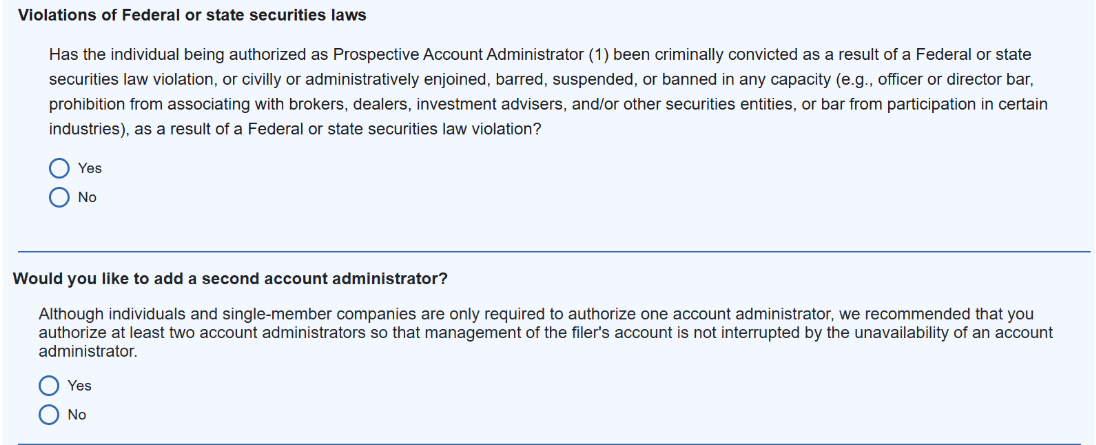
Task: Click the bottom divider line under second administrator section
Action: tap(550, 443)
